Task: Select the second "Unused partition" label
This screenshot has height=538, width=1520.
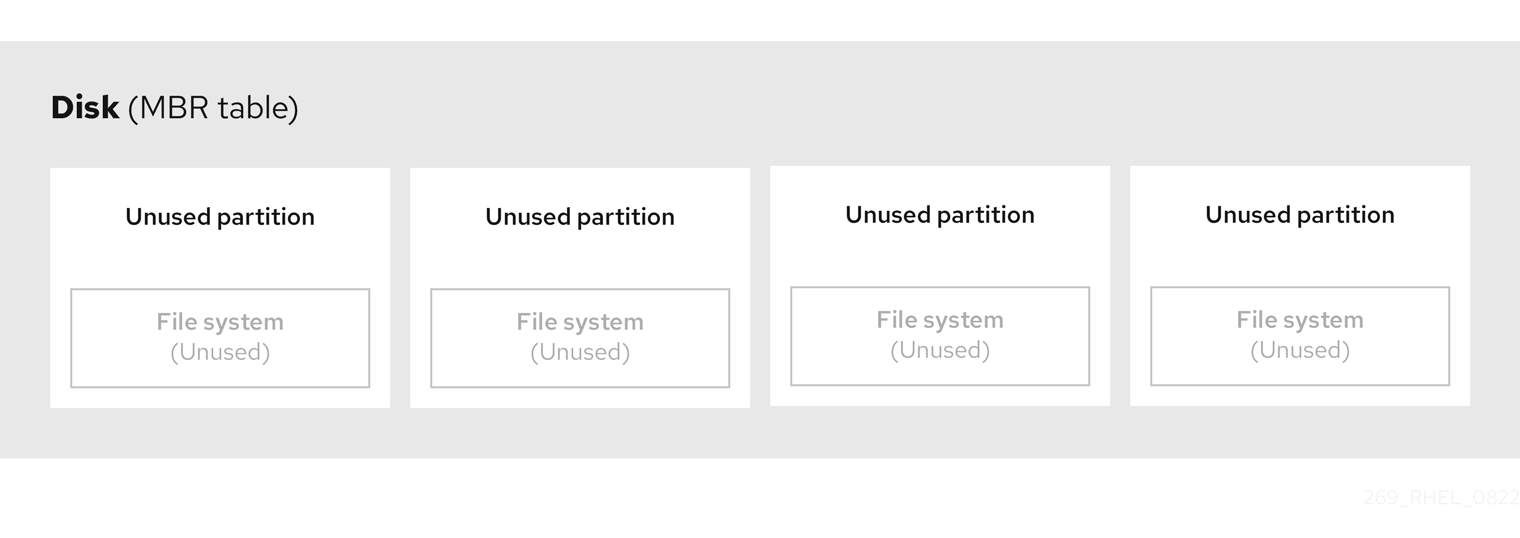Action: click(x=580, y=217)
